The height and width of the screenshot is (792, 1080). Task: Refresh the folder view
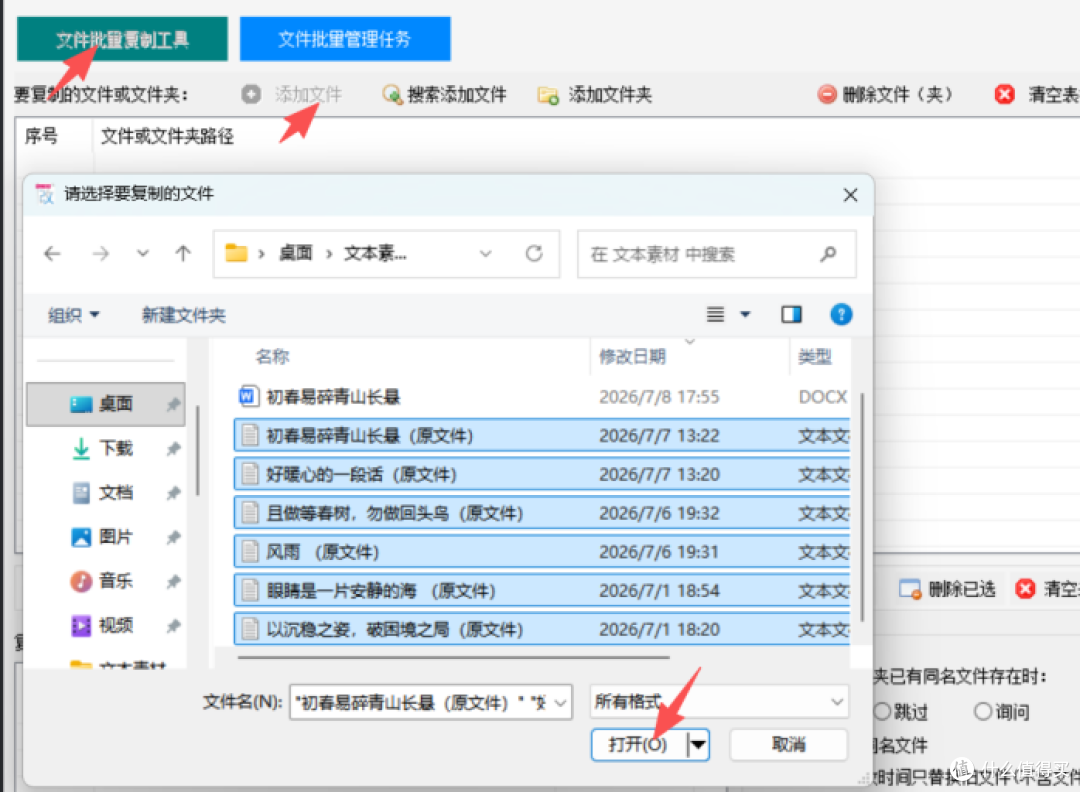click(534, 253)
